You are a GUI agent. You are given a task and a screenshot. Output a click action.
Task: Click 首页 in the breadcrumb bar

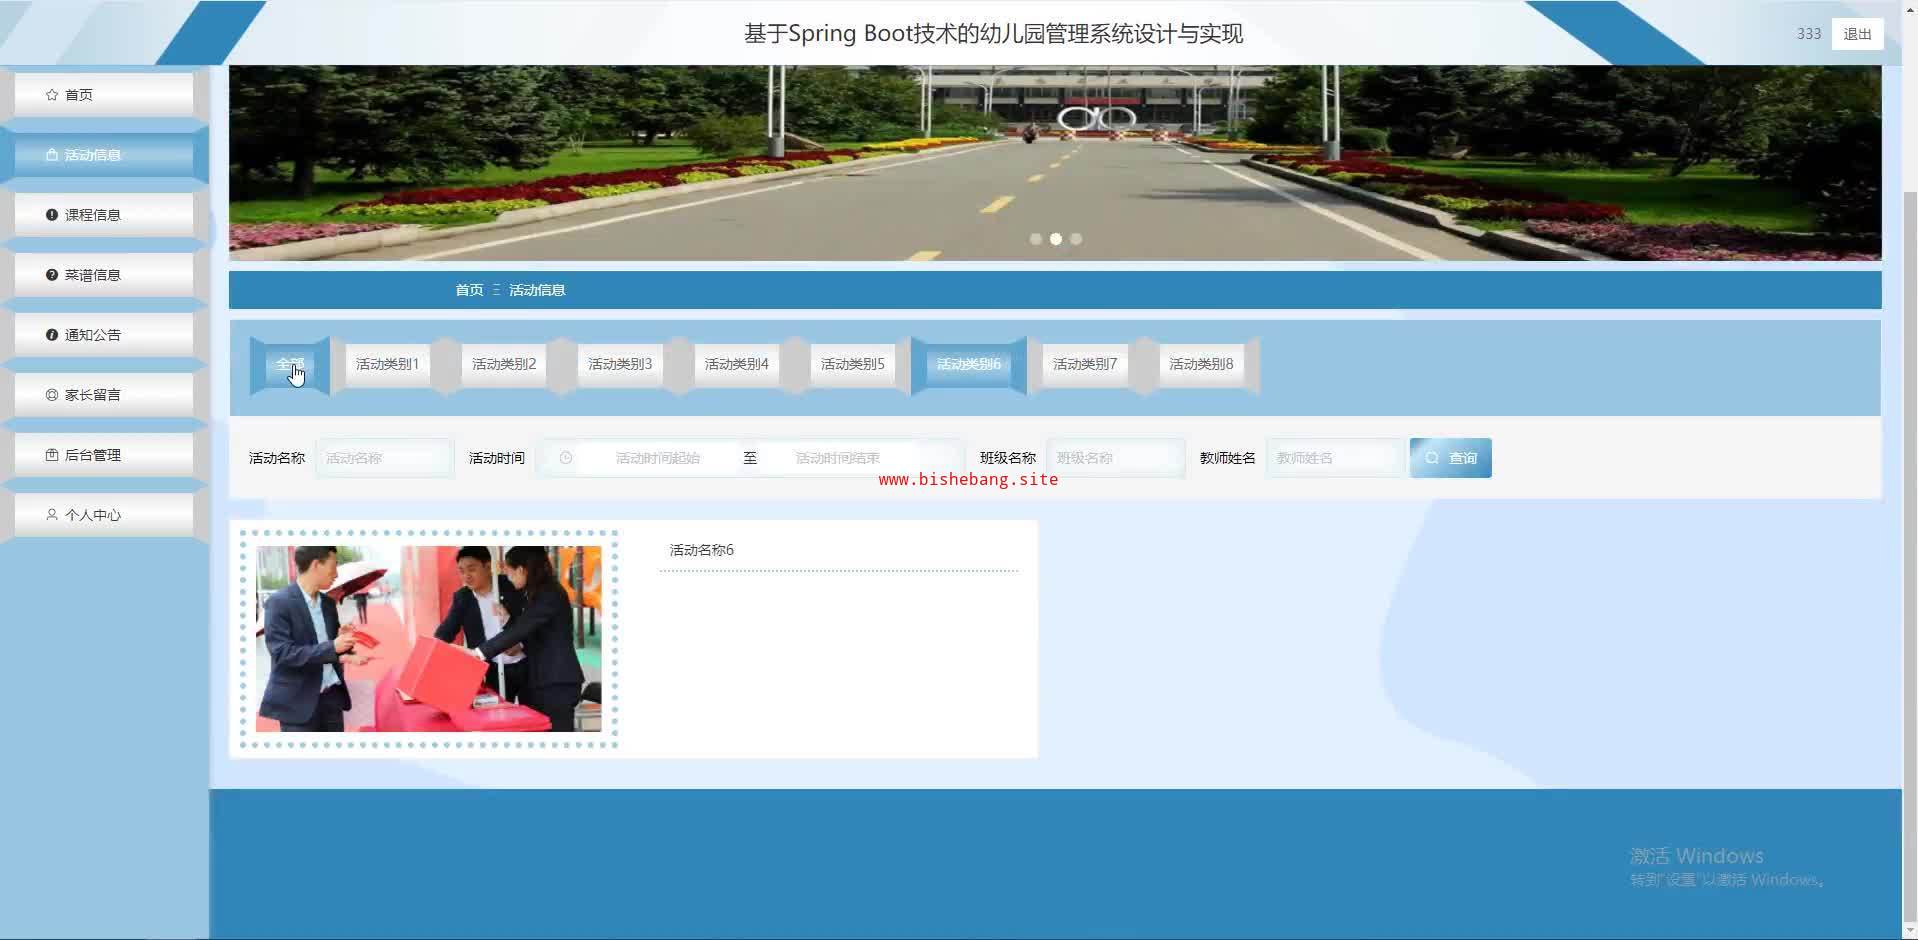[469, 290]
